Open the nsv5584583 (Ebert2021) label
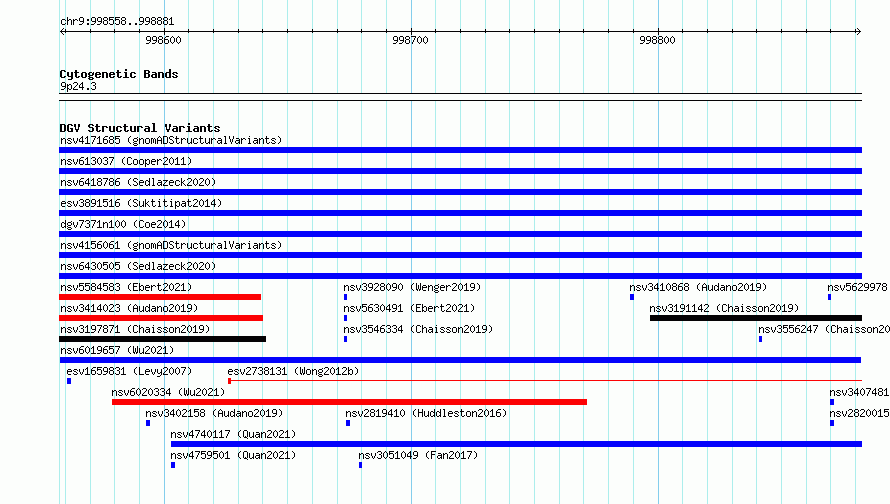Image resolution: width=890 pixels, height=504 pixels. (126, 287)
